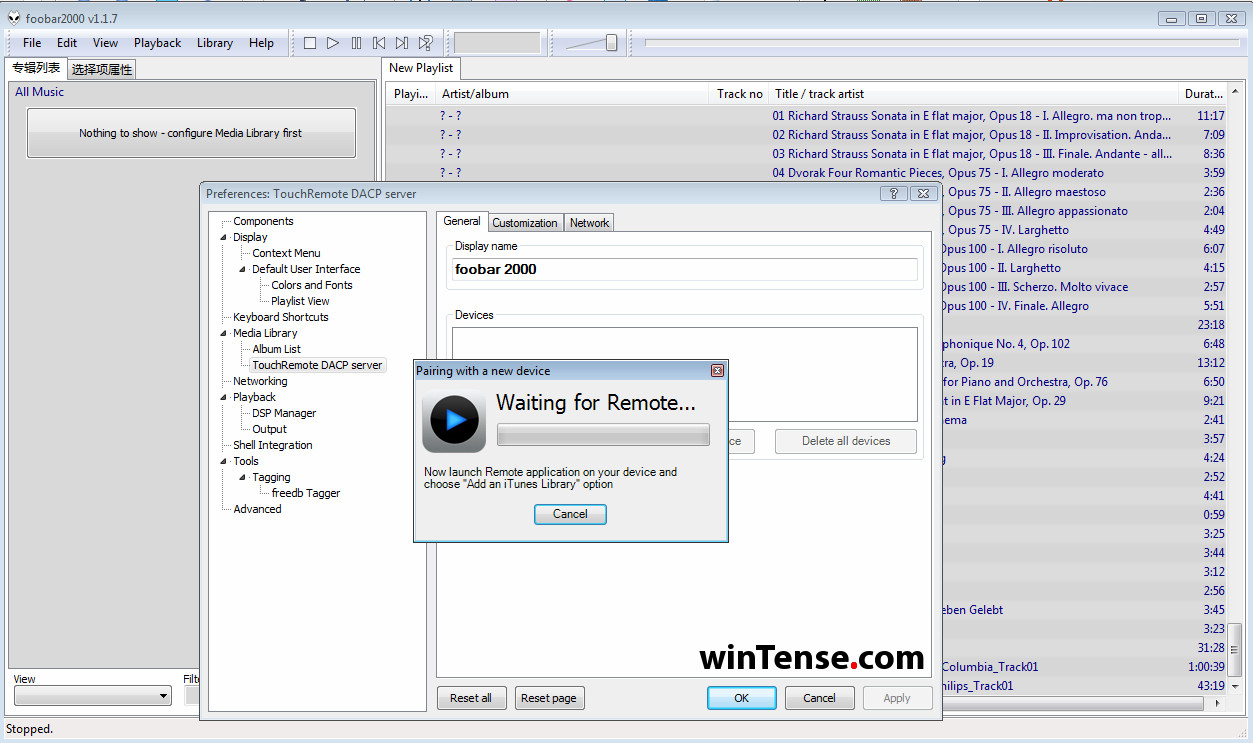
Task: Click the Track no column header
Action: [x=740, y=94]
